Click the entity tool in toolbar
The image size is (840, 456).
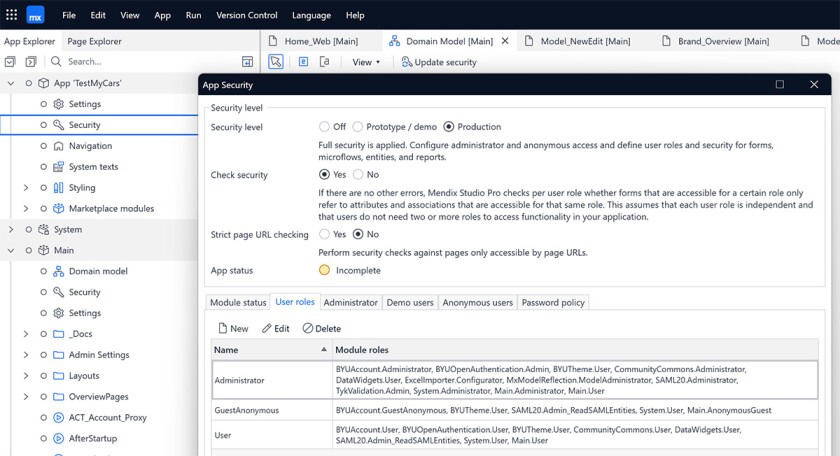click(x=303, y=62)
